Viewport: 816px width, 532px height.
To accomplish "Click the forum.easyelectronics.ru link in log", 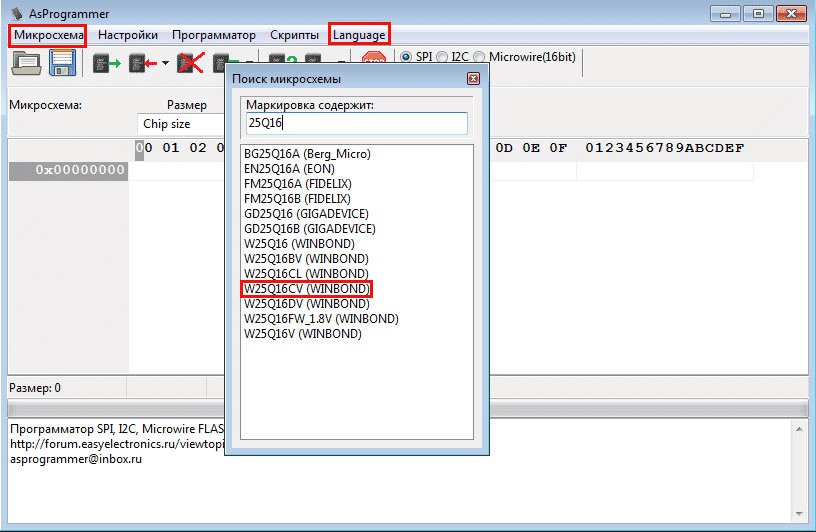I will 117,444.
